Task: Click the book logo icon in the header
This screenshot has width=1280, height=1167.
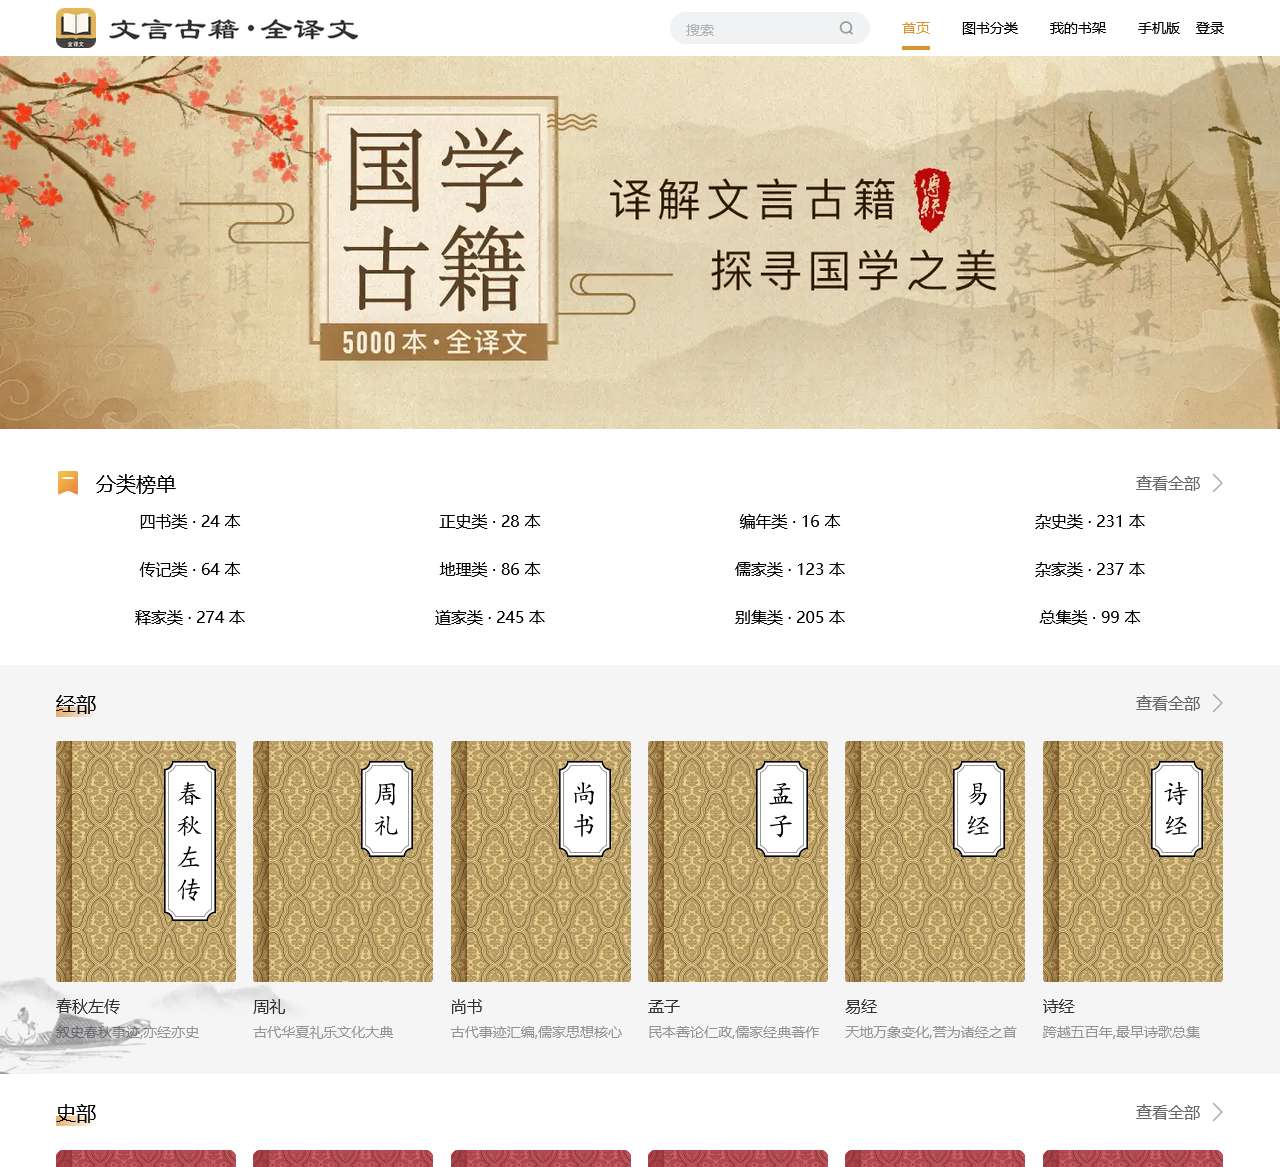Action: [76, 28]
